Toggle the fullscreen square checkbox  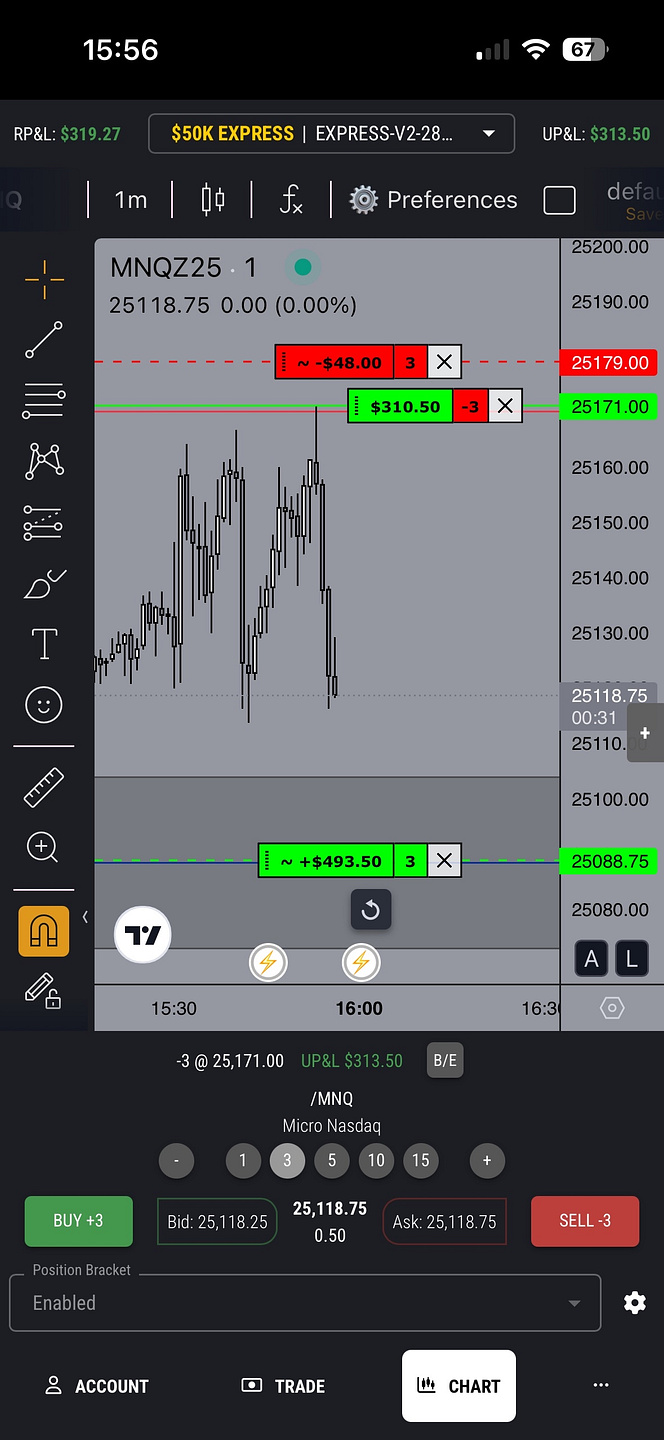pos(559,200)
